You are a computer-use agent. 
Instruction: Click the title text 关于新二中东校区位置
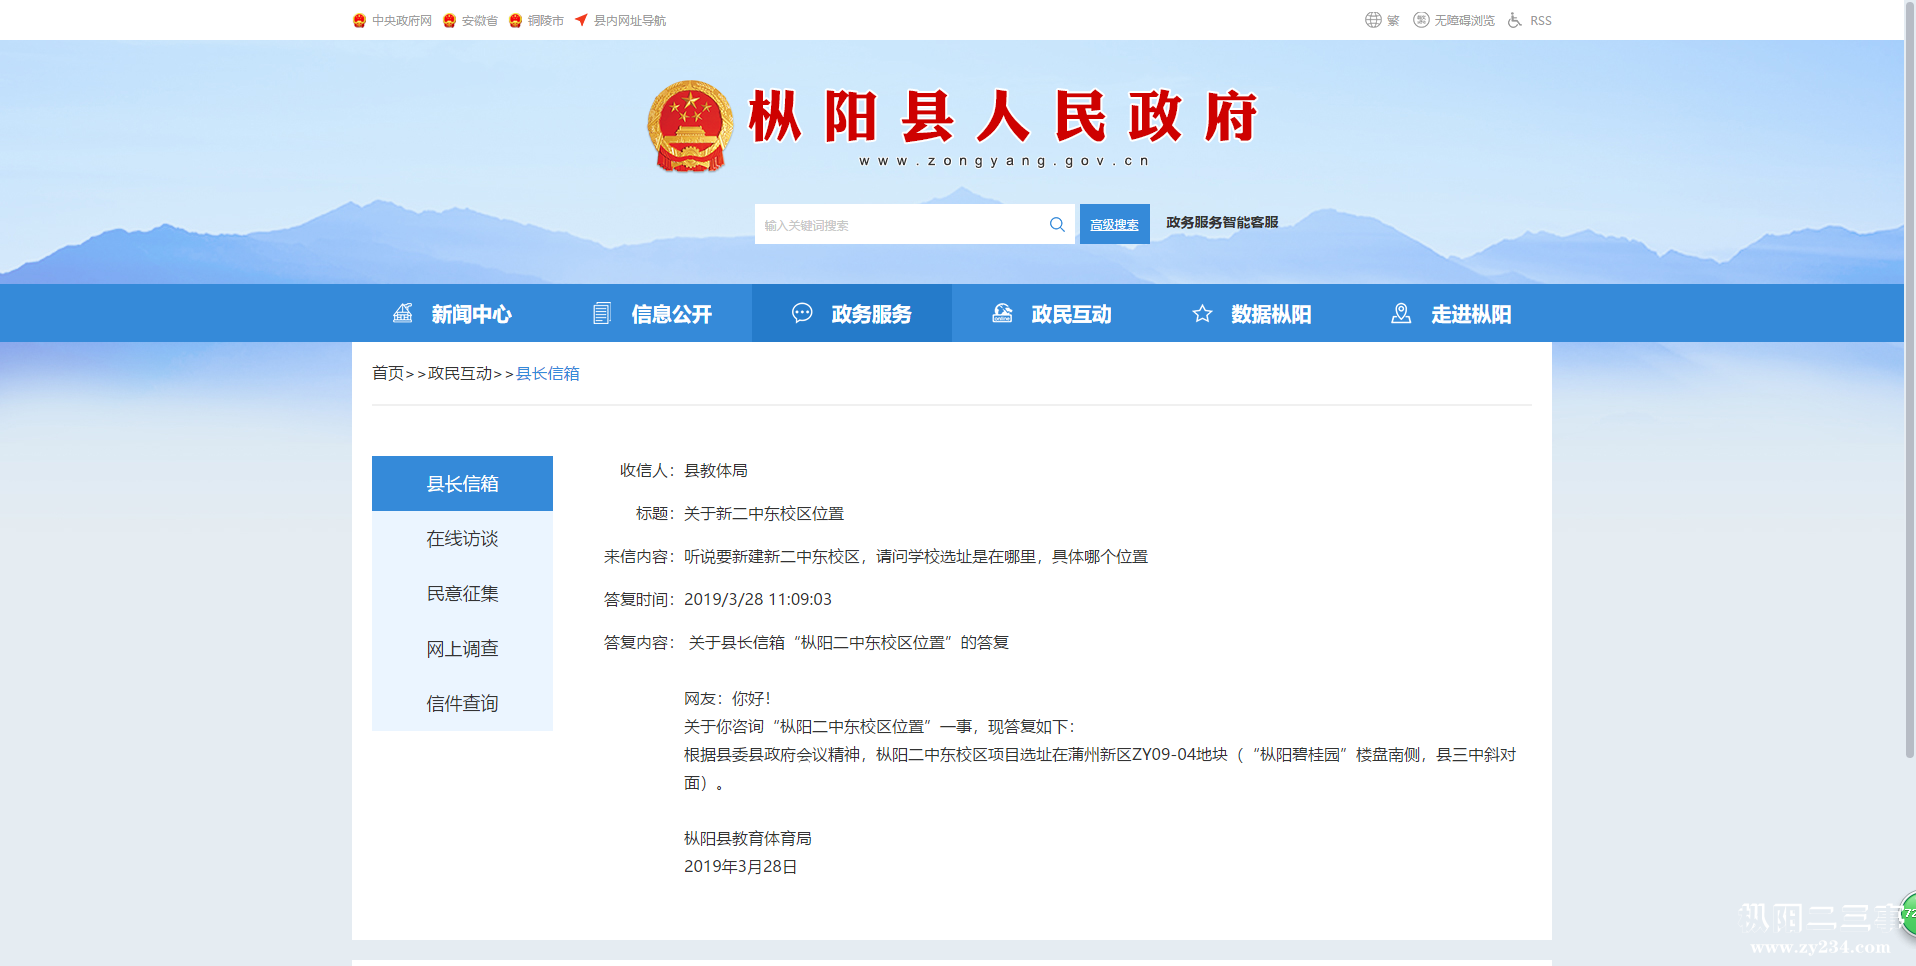click(x=764, y=513)
